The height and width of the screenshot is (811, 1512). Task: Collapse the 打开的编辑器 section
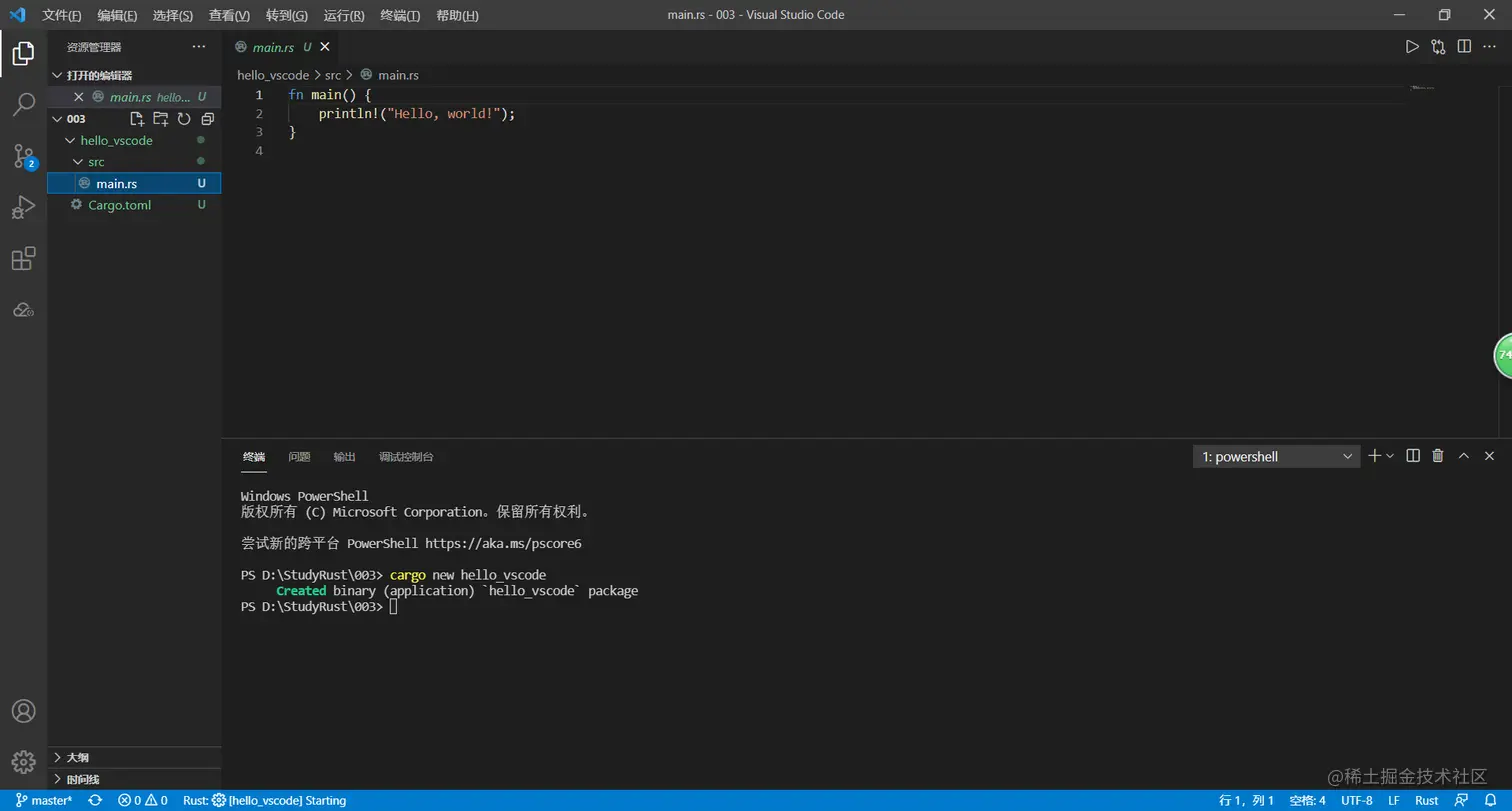[x=134, y=75]
